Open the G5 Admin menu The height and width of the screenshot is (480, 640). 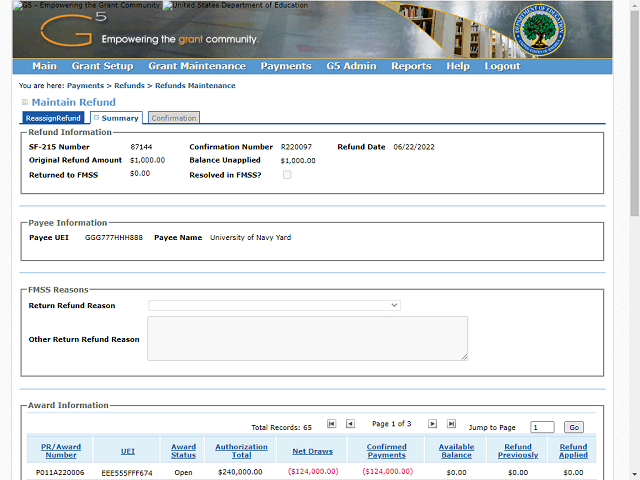coord(351,66)
